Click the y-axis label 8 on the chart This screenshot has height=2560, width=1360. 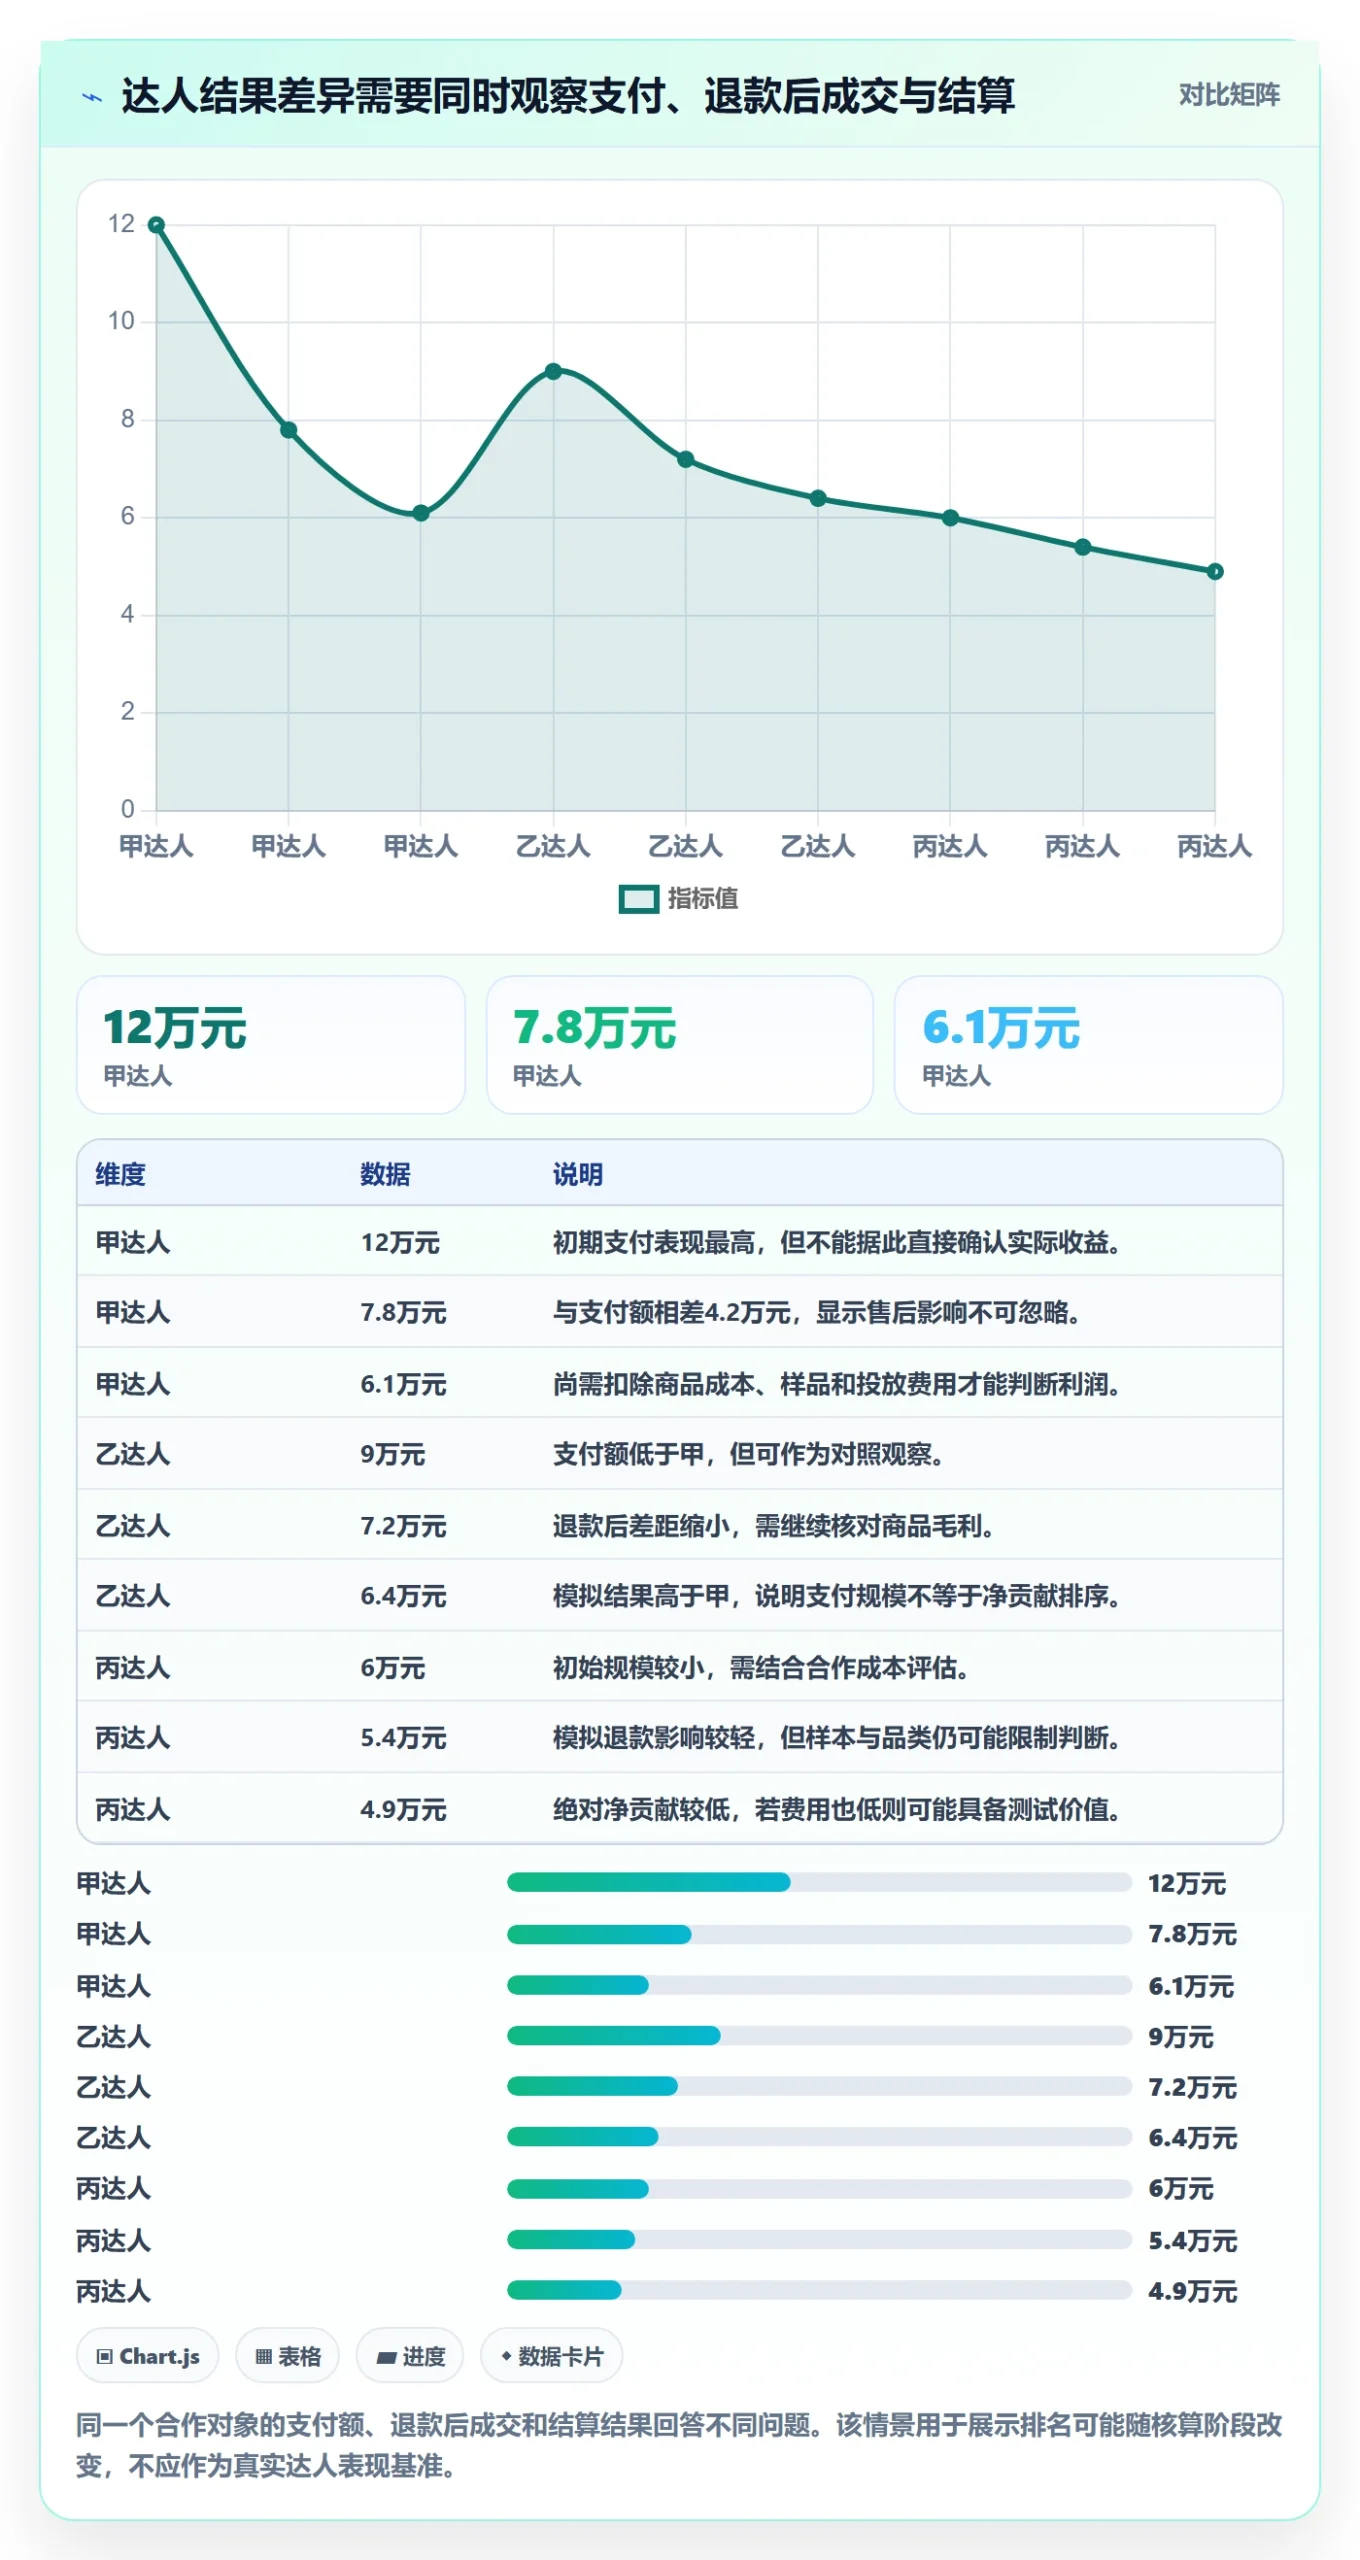(x=127, y=419)
